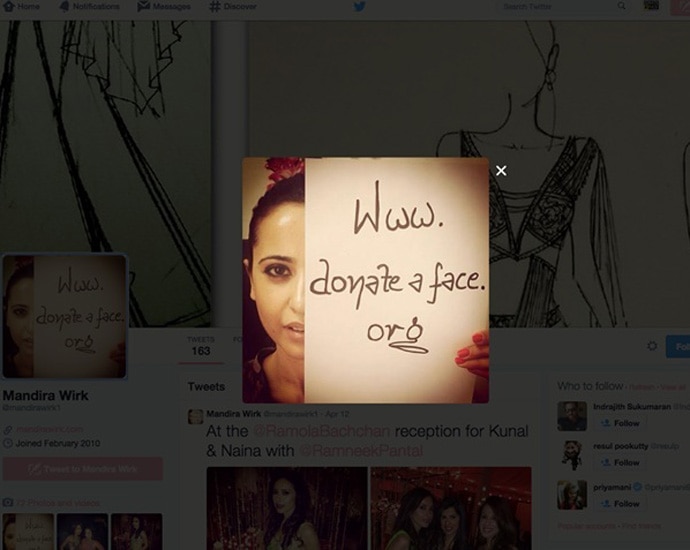Open the gear settings dropdown on profile

point(652,346)
